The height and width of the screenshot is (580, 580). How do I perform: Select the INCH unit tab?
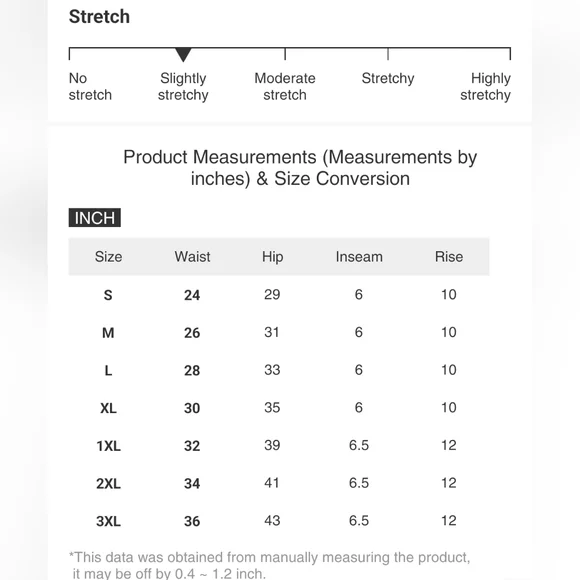[x=95, y=218]
